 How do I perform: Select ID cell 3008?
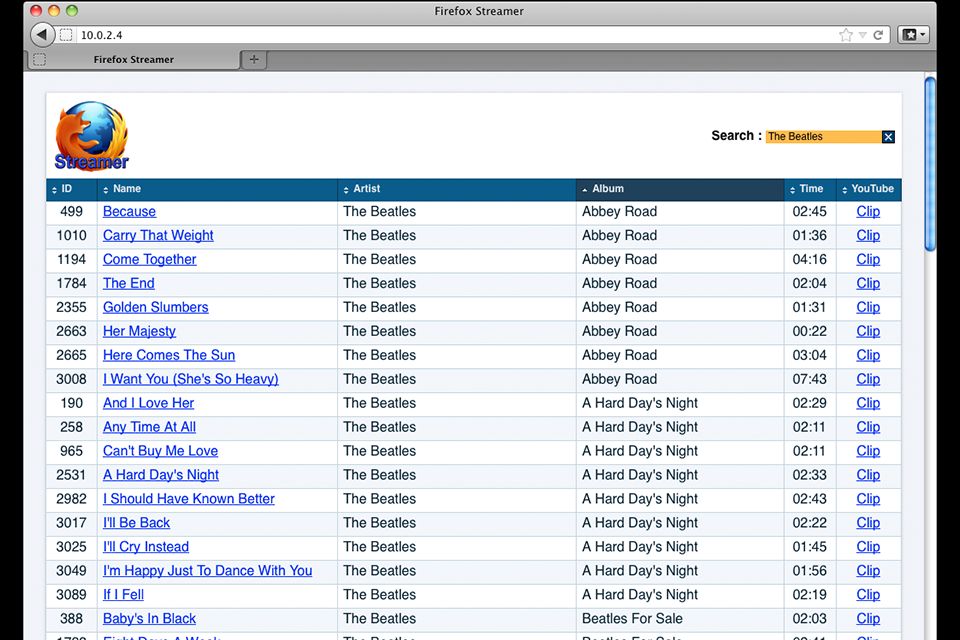tap(72, 379)
